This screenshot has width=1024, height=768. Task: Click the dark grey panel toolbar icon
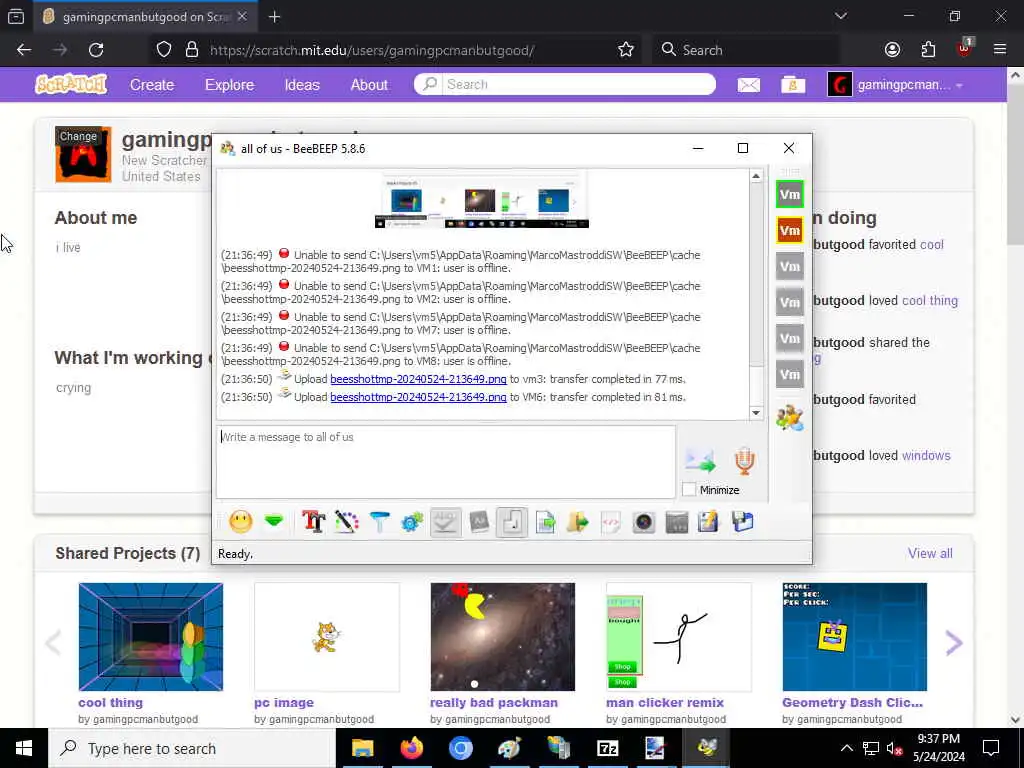(x=677, y=522)
